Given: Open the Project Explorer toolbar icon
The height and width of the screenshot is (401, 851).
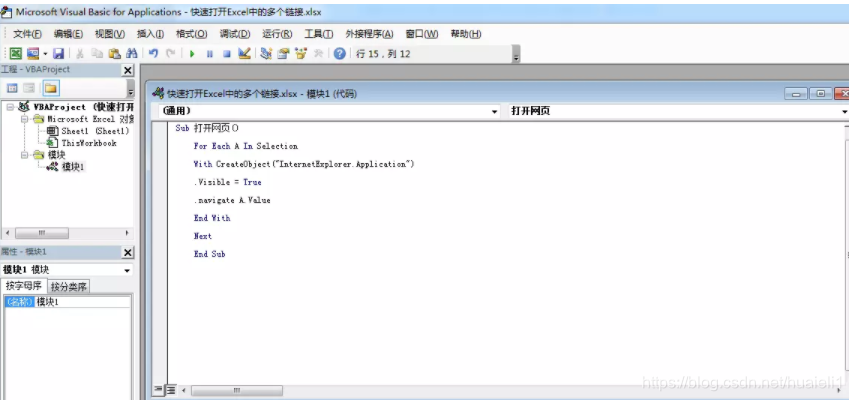Looking at the screenshot, I should pyautogui.click(x=266, y=53).
